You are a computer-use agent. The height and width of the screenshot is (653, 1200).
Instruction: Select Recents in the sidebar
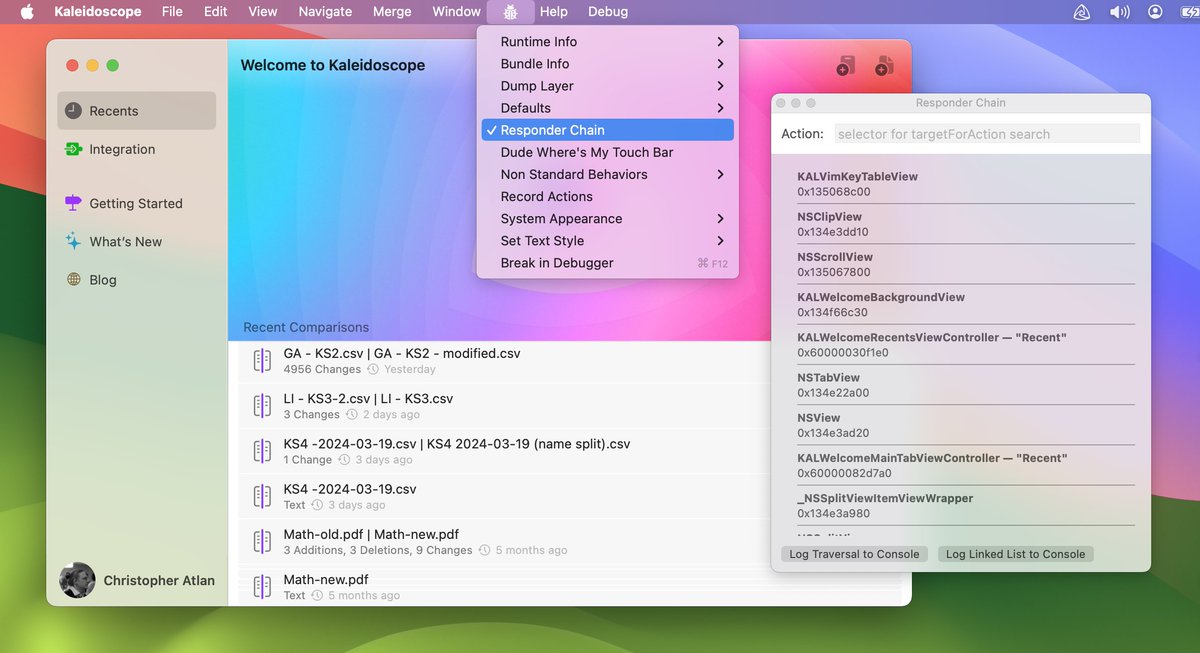137,111
